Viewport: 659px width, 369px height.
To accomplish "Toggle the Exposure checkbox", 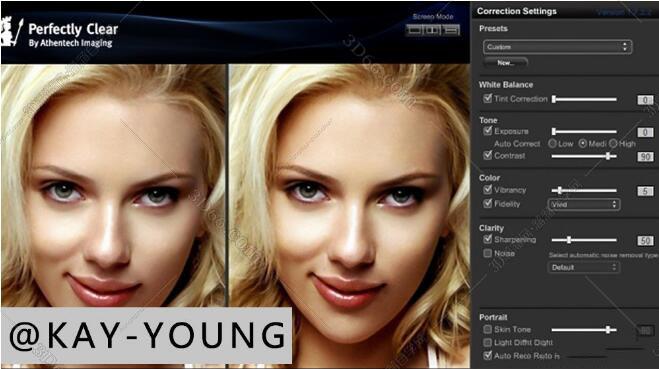I will point(488,131).
